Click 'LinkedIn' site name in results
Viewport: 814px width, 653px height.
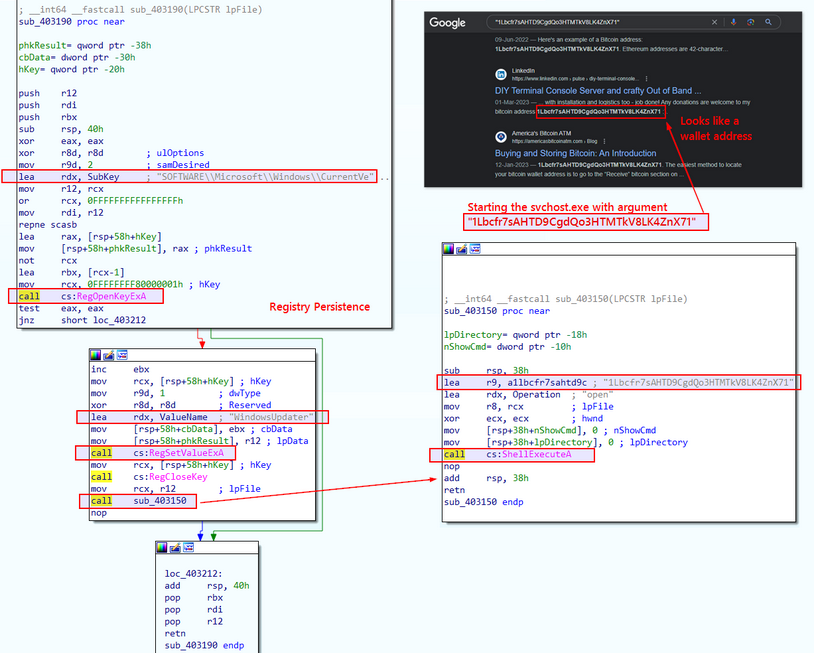(x=523, y=71)
